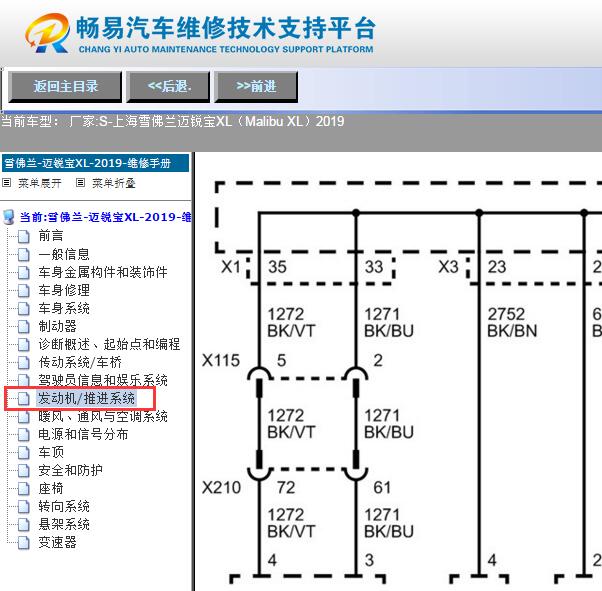The height and width of the screenshot is (591, 602).
Task: Click the computer icon at tree root
Action: 9,217
